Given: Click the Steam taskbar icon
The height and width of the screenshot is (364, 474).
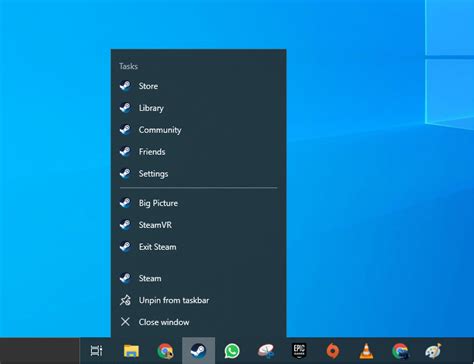Looking at the screenshot, I should [198, 351].
